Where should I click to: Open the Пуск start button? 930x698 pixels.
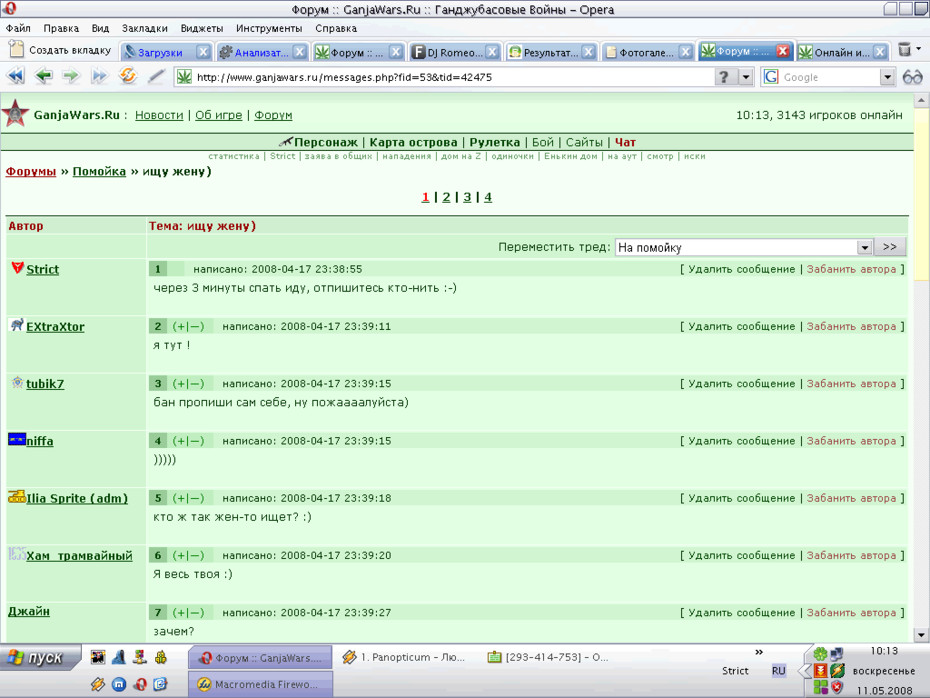click(x=39, y=658)
